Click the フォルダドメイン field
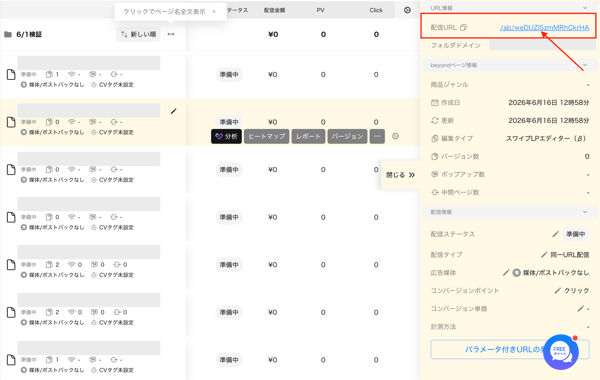The image size is (600, 380). click(x=542, y=45)
